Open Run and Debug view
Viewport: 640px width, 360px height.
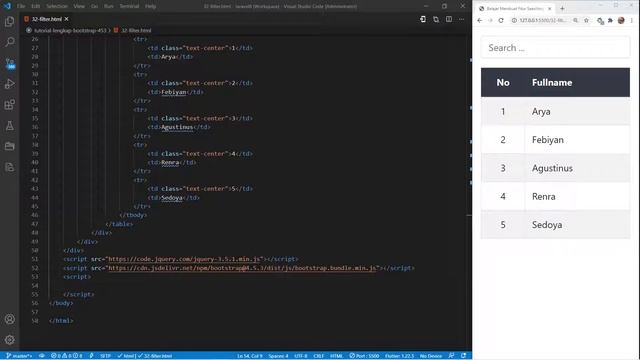click(9, 84)
